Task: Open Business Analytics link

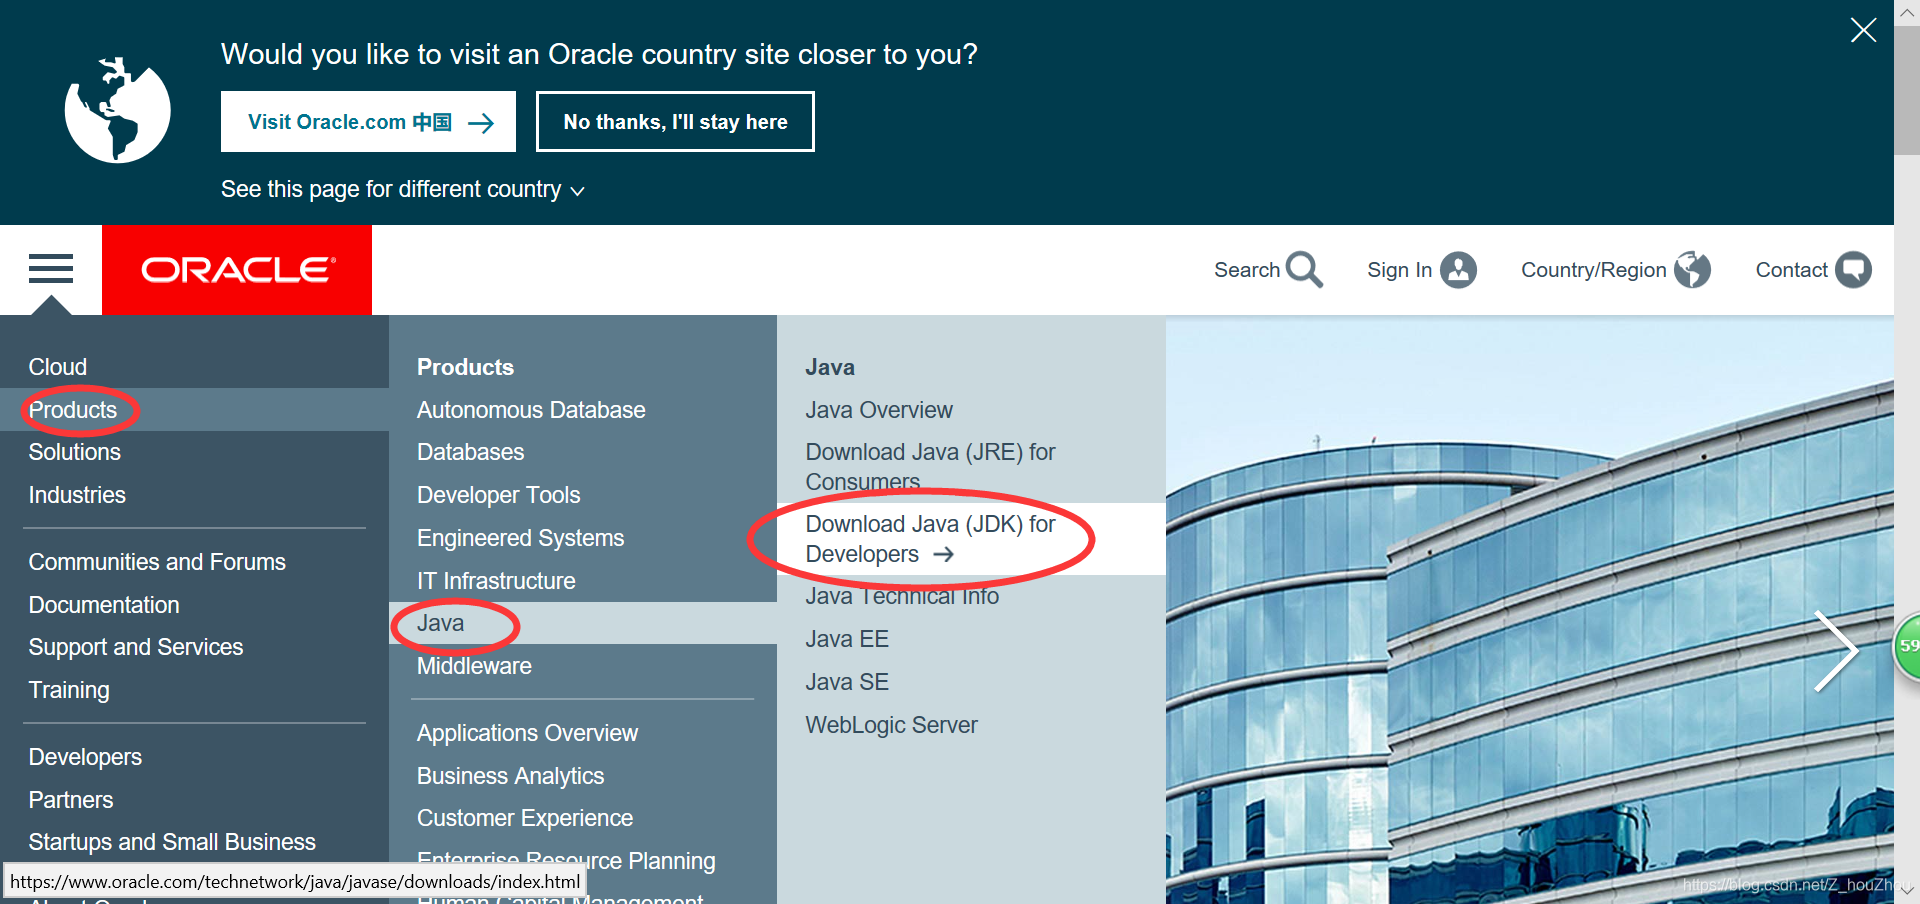Action: coord(510,776)
